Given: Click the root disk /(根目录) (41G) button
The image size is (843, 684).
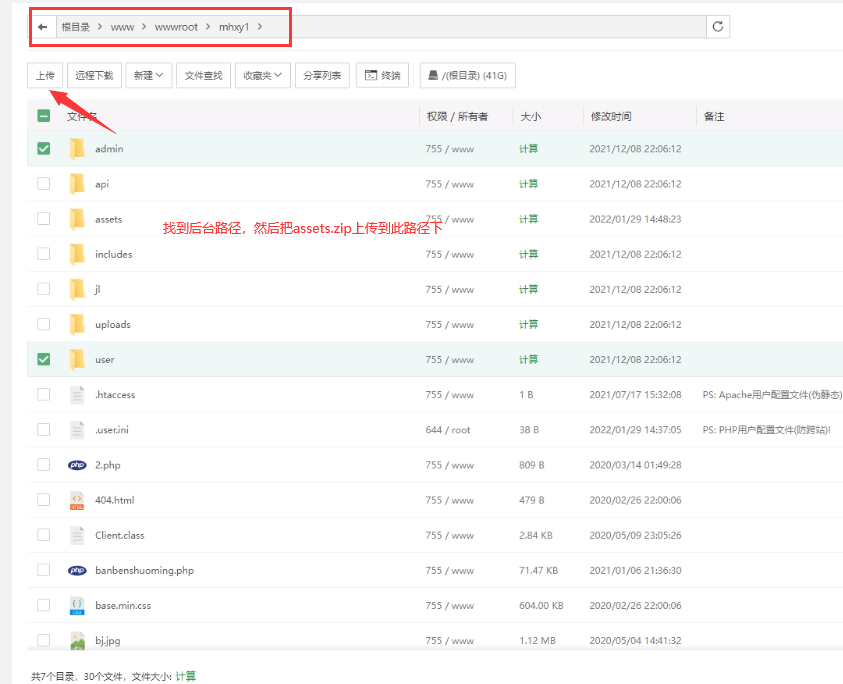Looking at the screenshot, I should 467,75.
